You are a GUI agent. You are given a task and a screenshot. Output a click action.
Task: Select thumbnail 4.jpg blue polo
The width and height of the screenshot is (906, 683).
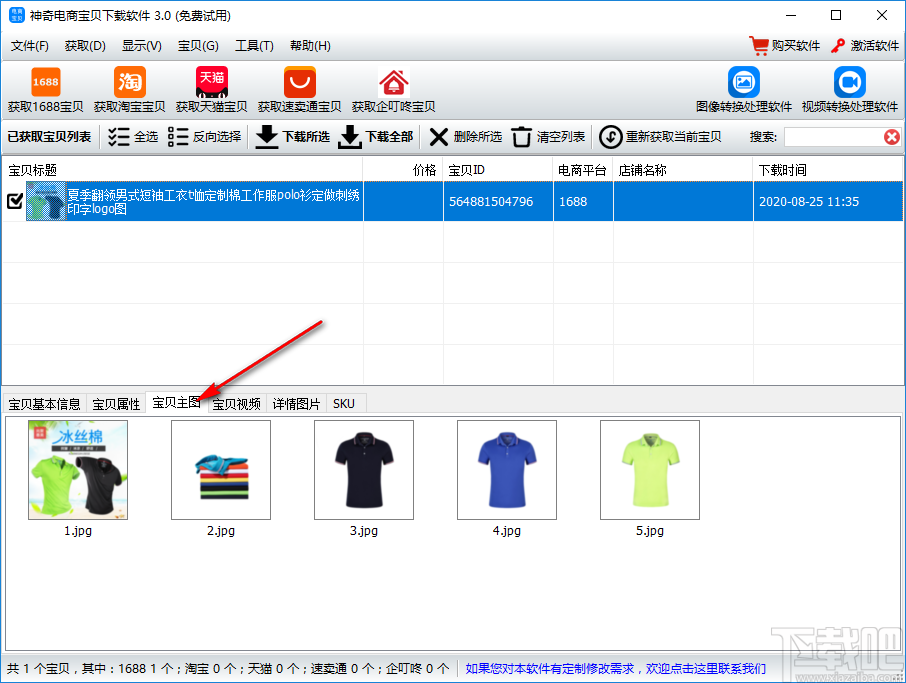507,470
